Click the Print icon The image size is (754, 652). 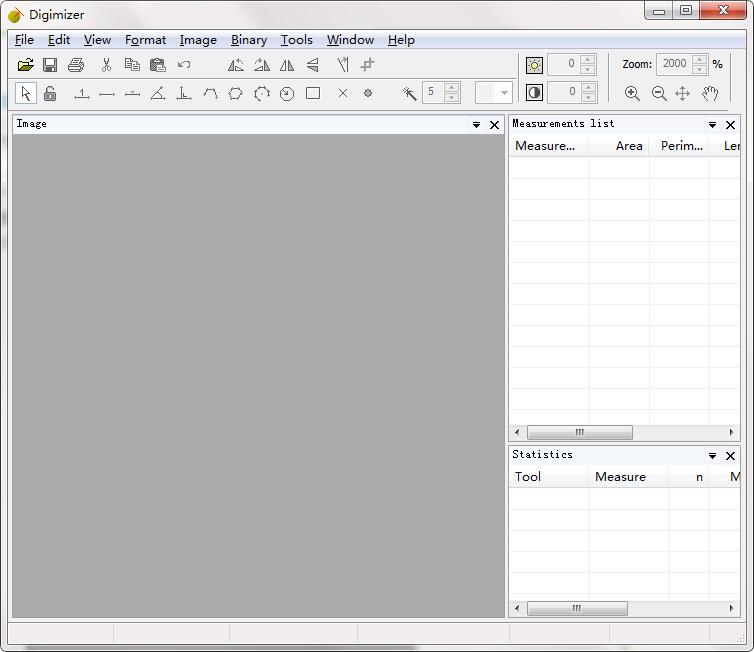pyautogui.click(x=76, y=64)
